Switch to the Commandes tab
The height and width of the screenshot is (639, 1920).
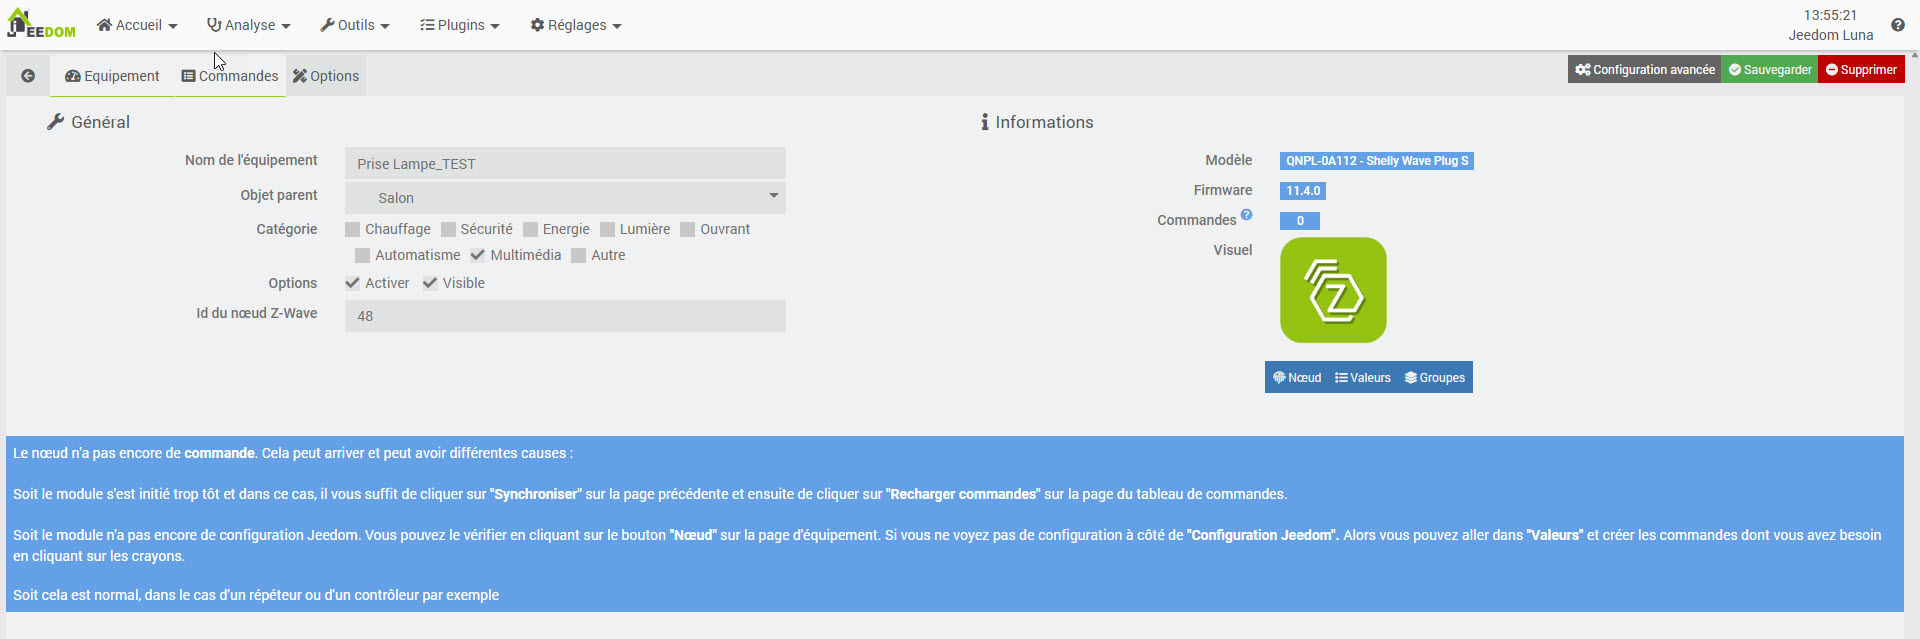click(x=230, y=76)
